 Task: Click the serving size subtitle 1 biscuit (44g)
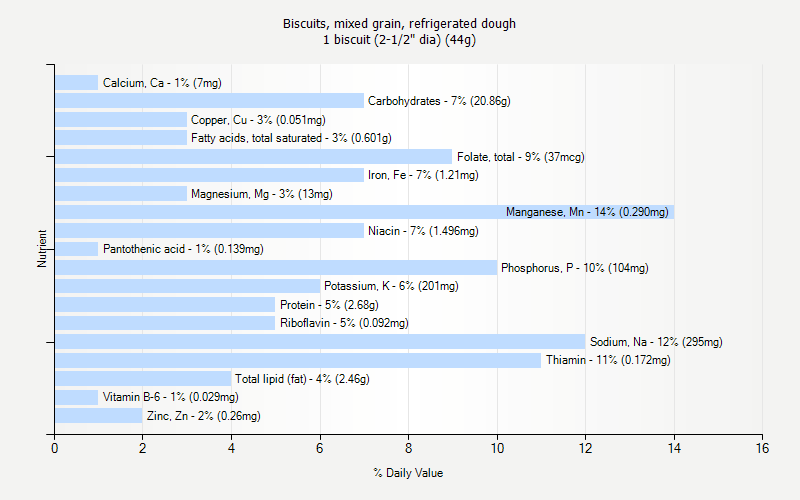pos(399,39)
